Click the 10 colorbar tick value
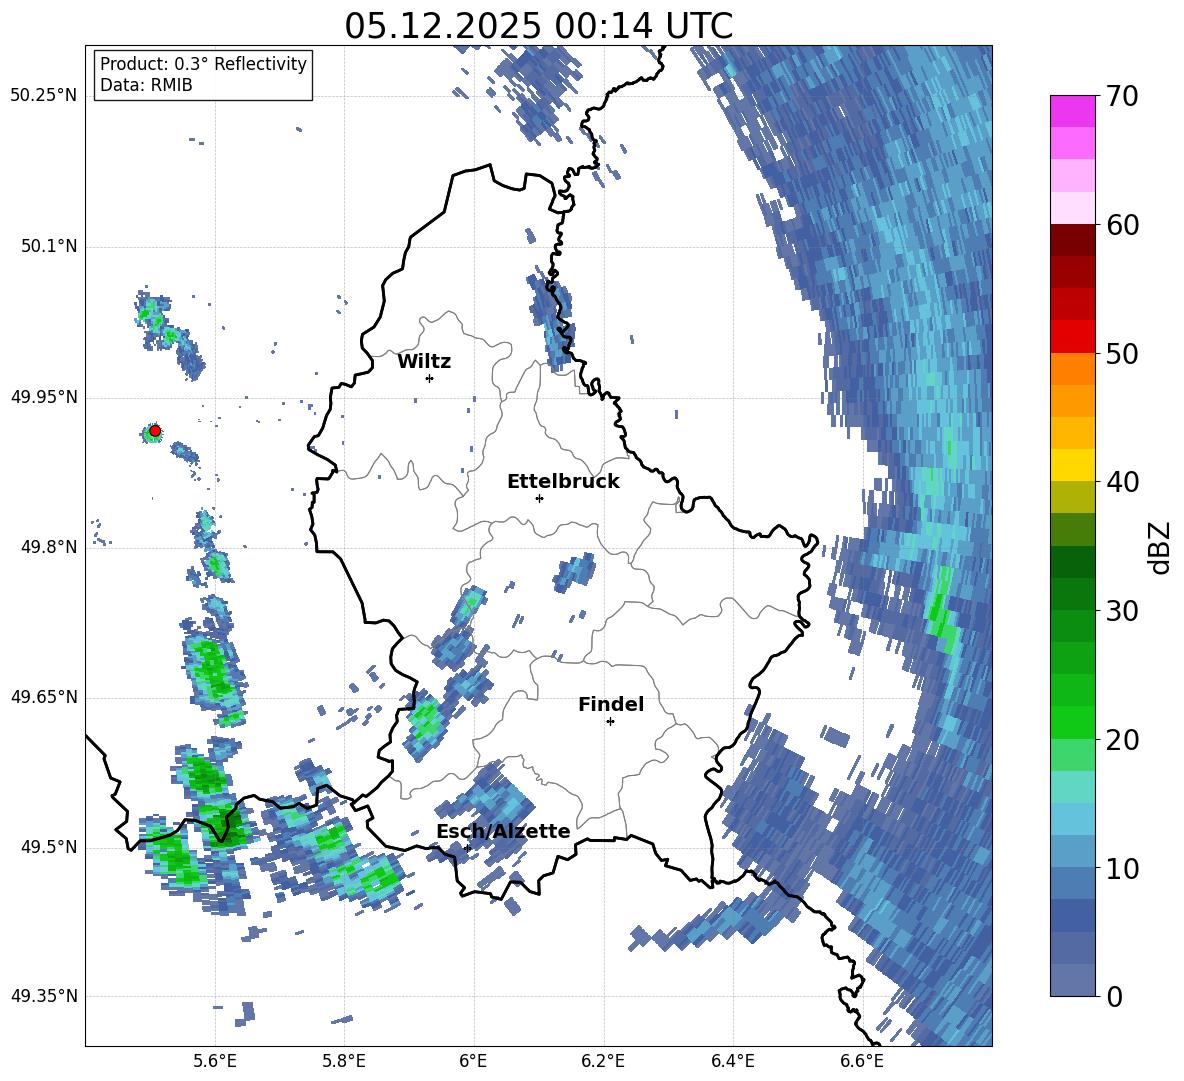Screen dimensions: 1184x1081 pos(1122,868)
